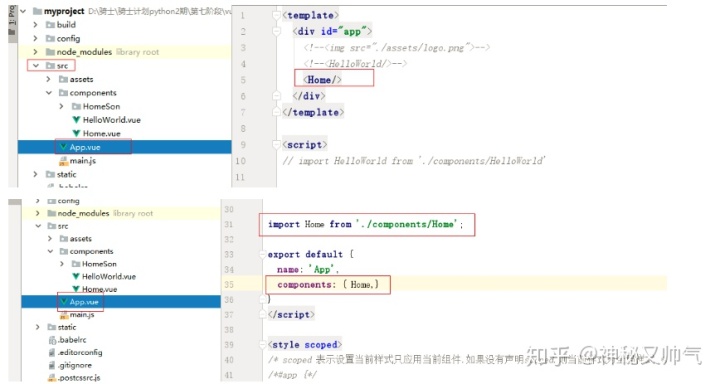
Task: Click the src folder icon in upper tree
Action: (x=50, y=66)
